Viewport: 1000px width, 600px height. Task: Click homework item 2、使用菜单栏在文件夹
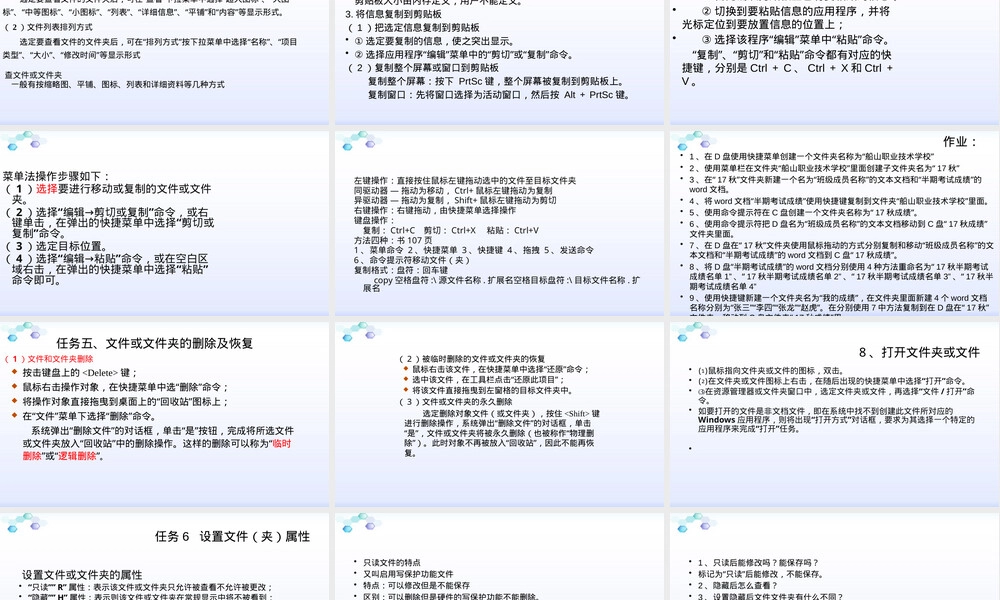[824, 168]
